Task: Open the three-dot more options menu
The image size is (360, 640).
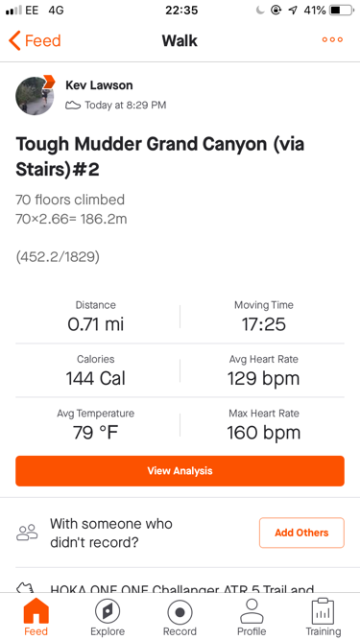Action: 332,40
